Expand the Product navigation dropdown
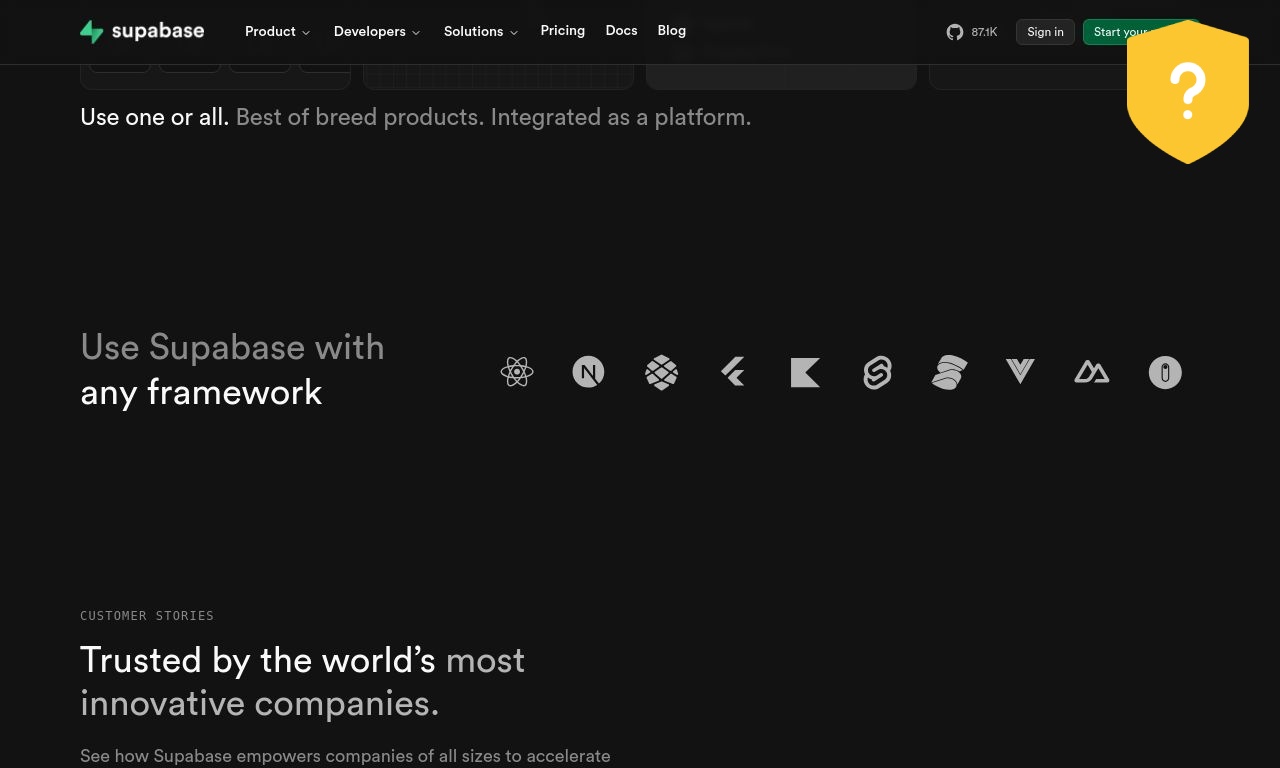 tap(277, 32)
